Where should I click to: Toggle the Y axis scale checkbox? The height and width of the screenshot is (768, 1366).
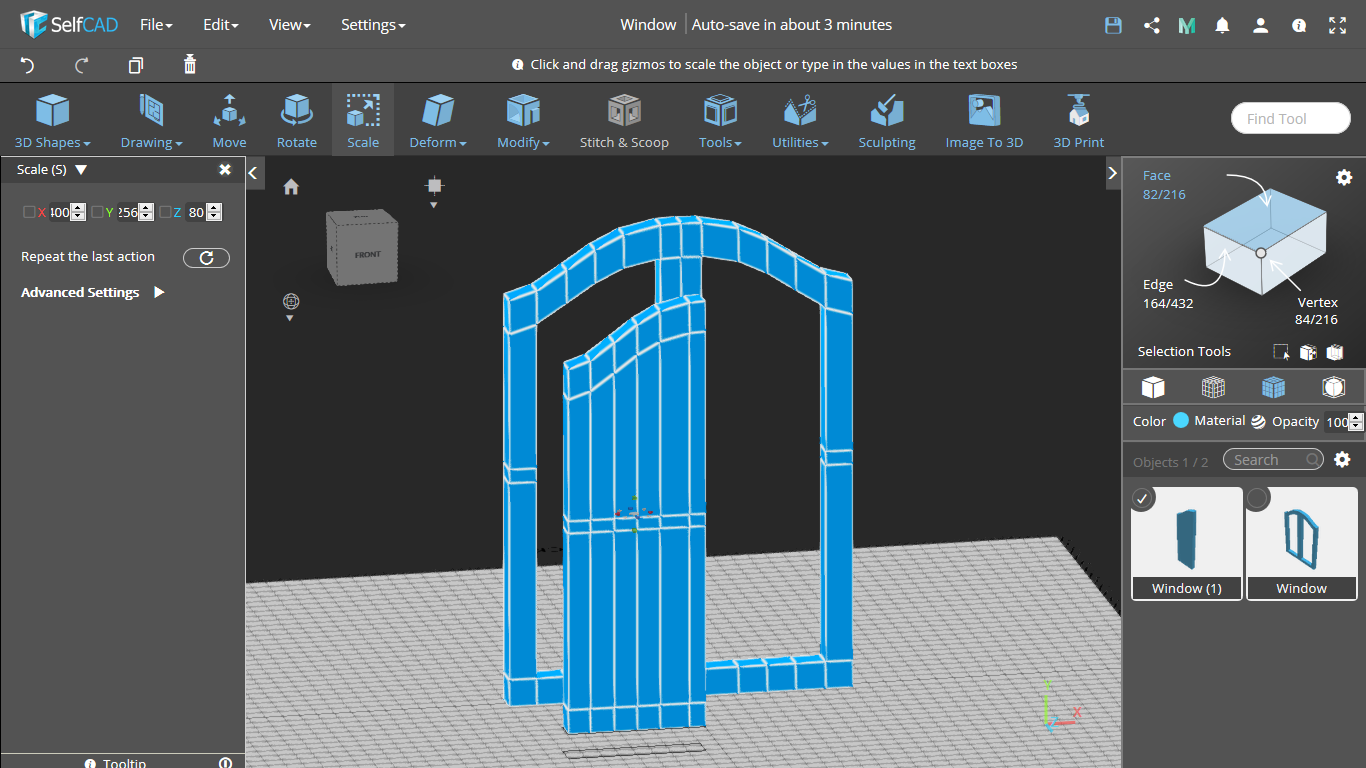click(x=97, y=212)
